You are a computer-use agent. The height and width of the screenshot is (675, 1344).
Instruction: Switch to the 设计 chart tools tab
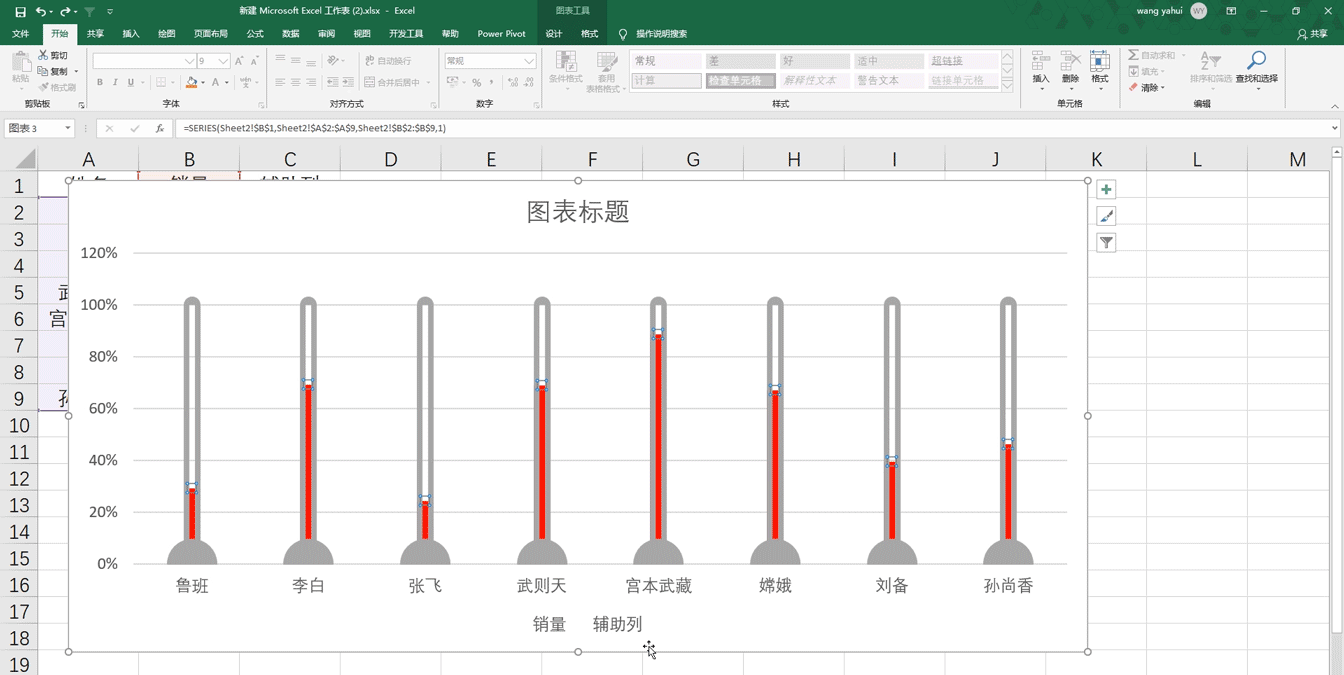553,33
